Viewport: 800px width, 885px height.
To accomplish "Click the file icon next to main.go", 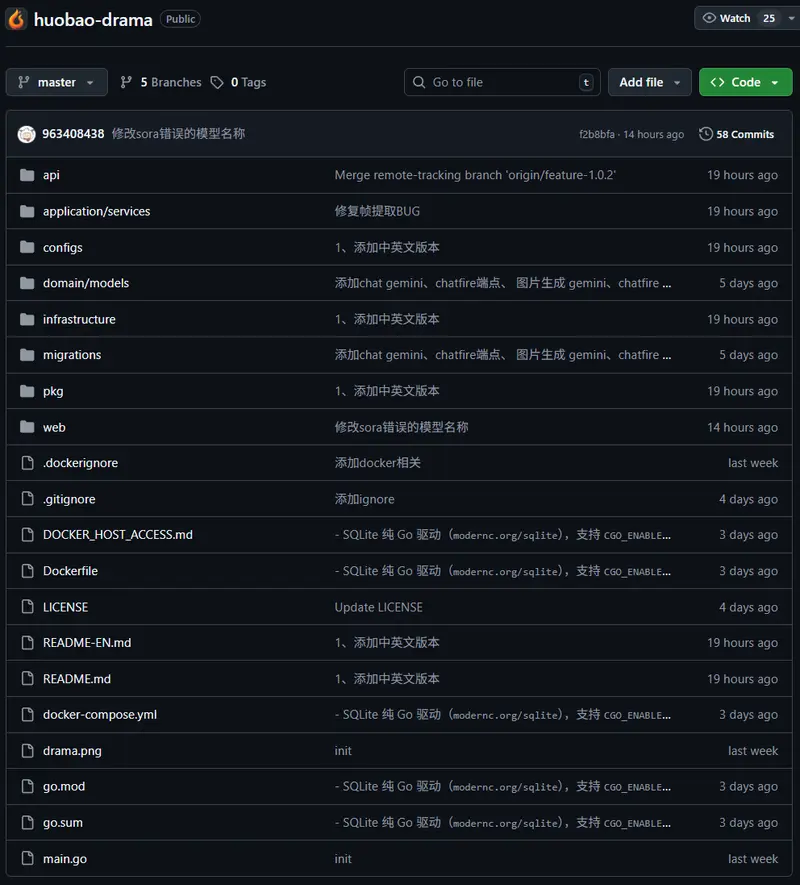I will [27, 859].
